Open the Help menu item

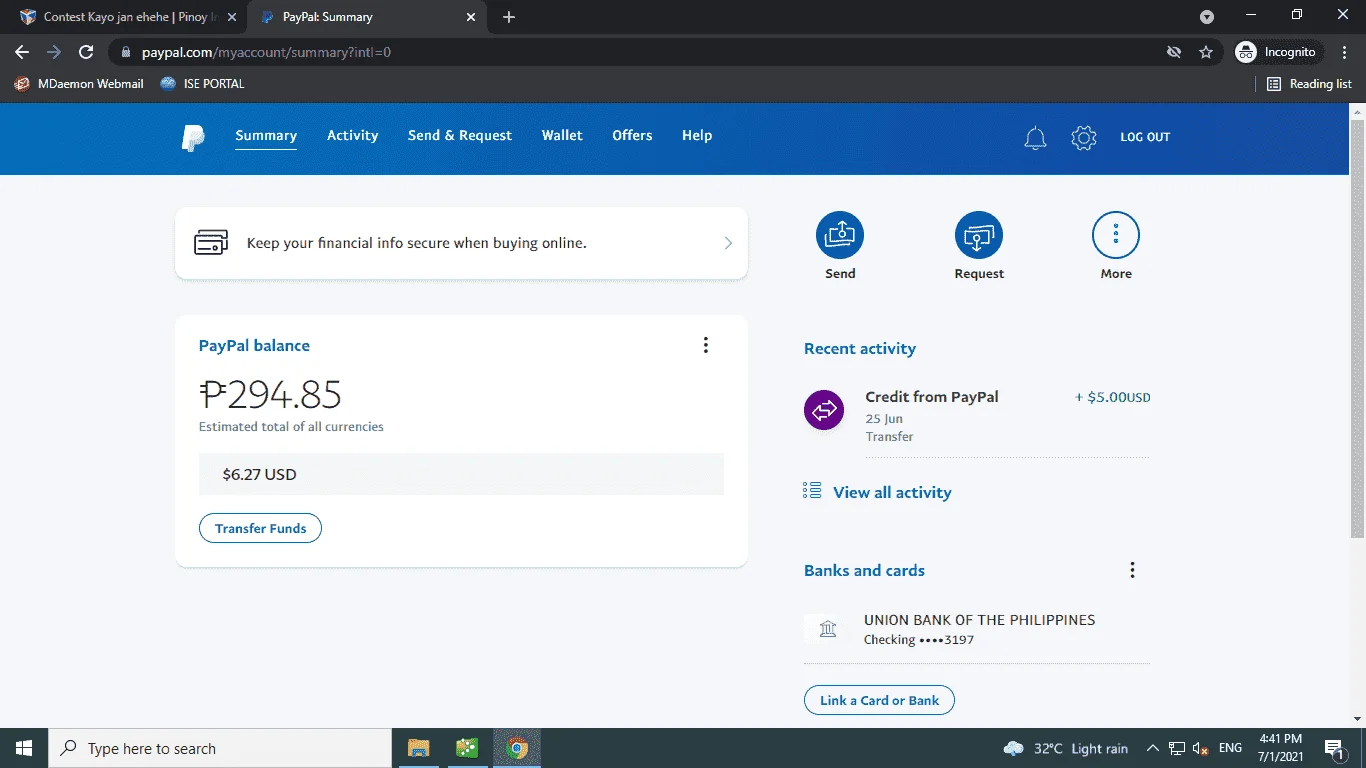[697, 136]
